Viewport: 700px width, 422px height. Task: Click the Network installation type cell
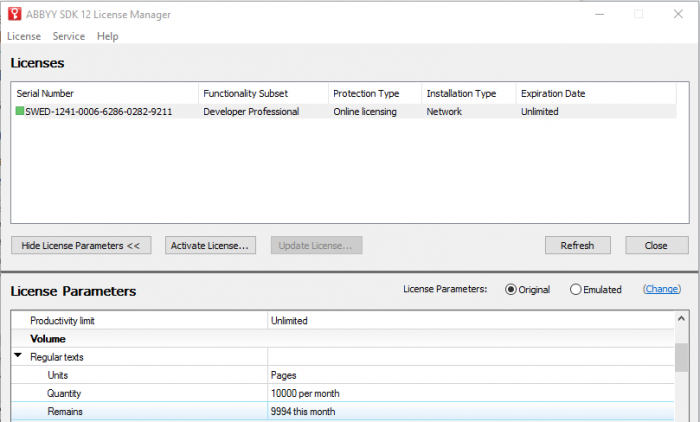[444, 111]
